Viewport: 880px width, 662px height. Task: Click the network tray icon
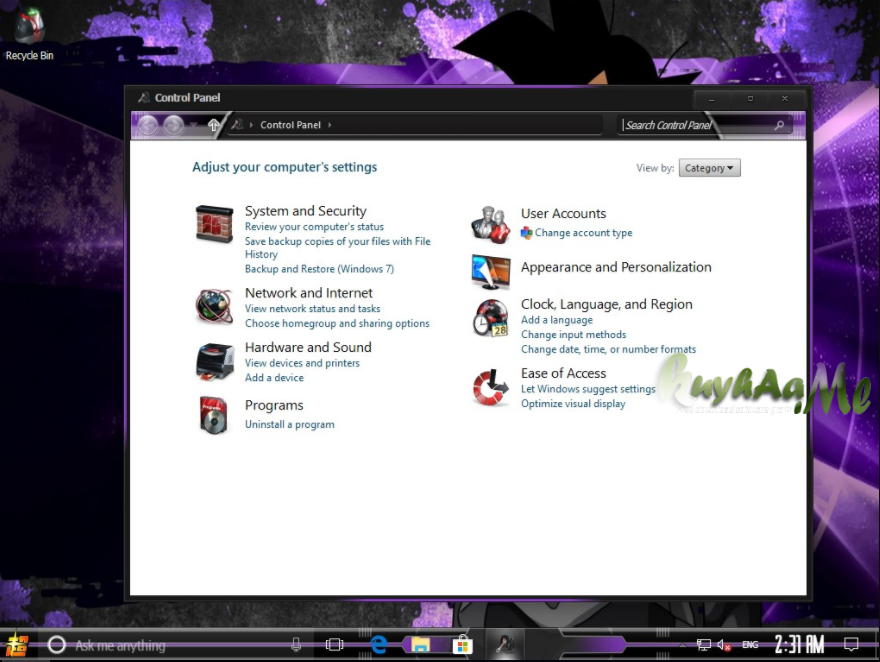point(704,645)
